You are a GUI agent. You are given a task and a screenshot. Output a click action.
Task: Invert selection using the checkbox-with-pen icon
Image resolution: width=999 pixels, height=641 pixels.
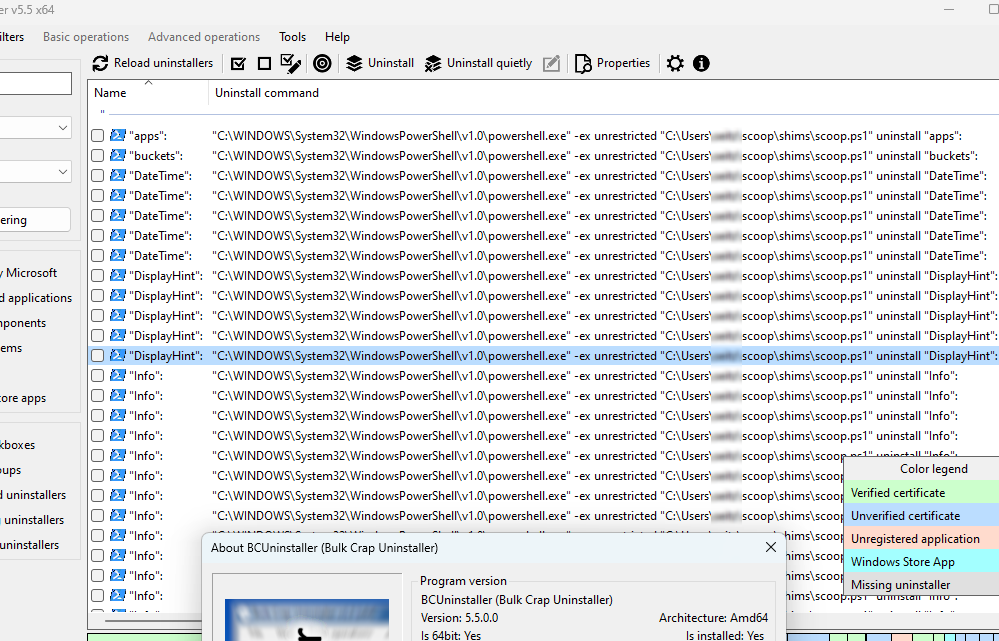pos(291,63)
